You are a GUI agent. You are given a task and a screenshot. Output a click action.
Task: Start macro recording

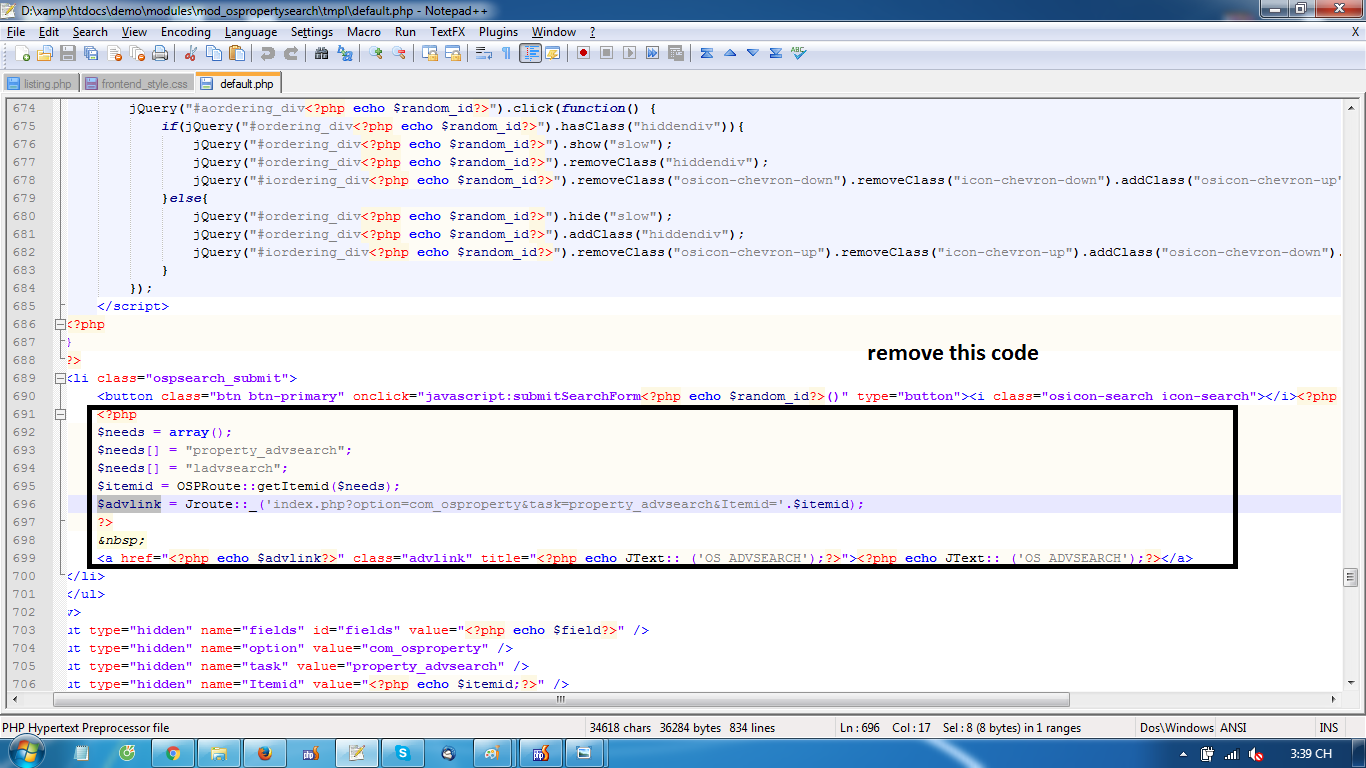[583, 53]
